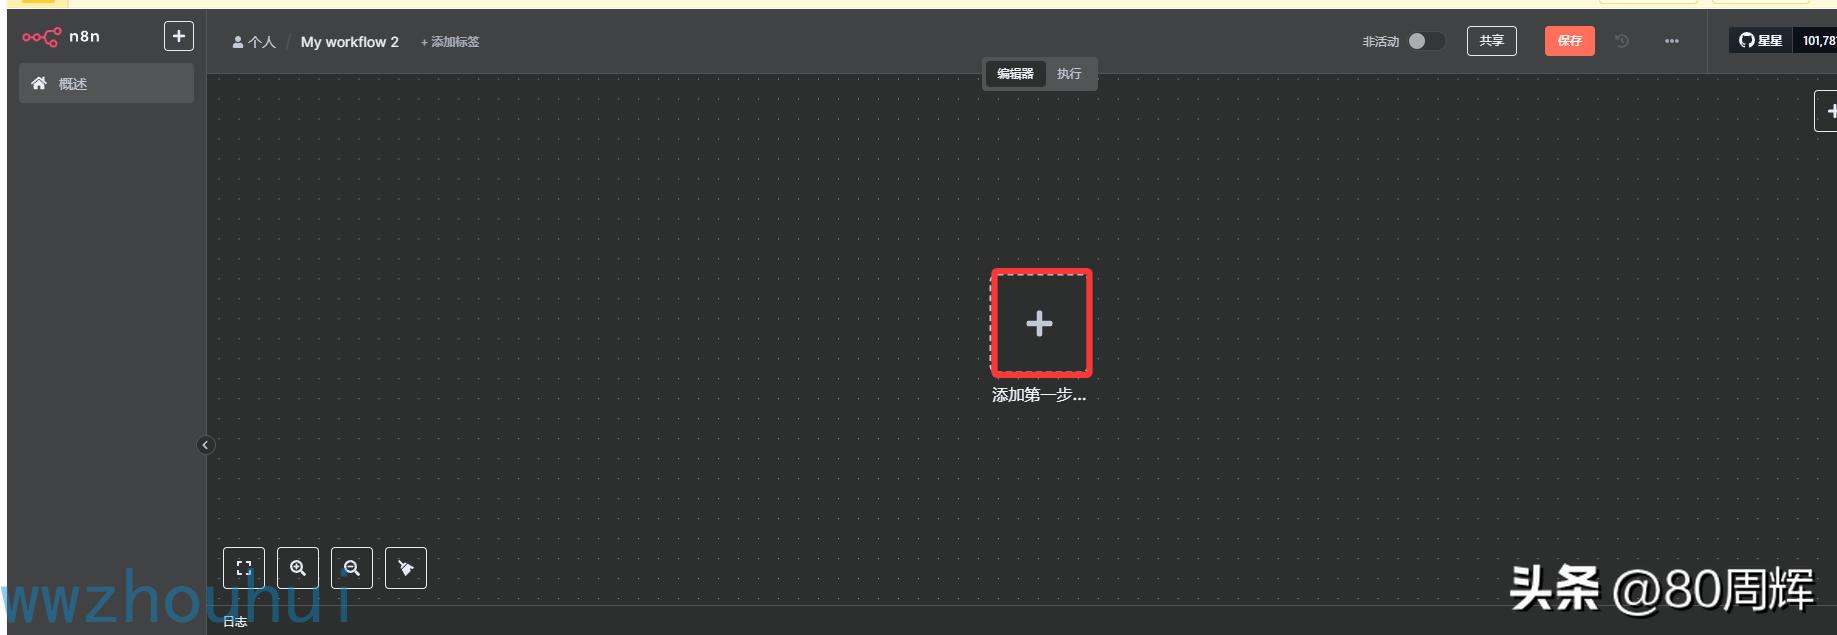The height and width of the screenshot is (635, 1837).
Task: Save the workflow with 保存
Action: point(1569,41)
